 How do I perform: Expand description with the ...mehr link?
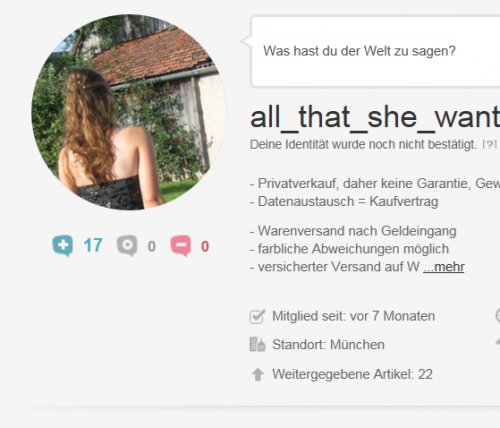coord(444,267)
